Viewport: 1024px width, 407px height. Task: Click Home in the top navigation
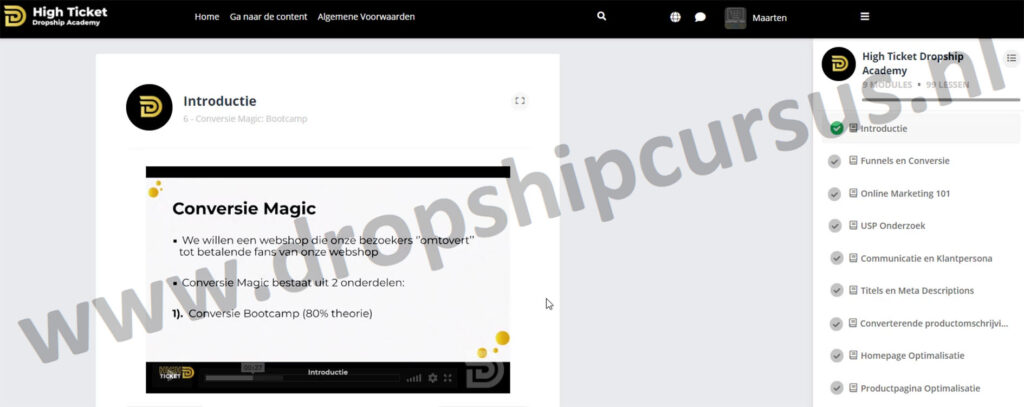207,17
